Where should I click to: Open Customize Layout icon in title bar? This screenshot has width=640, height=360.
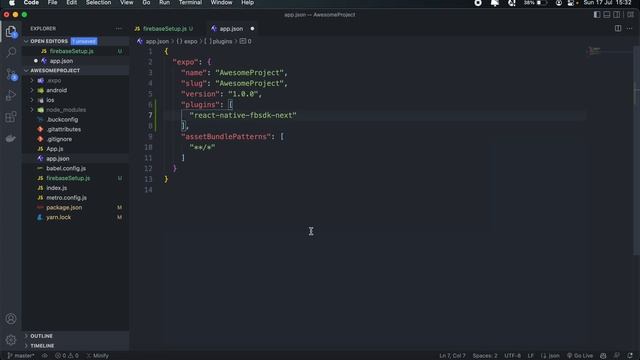coord(631,15)
